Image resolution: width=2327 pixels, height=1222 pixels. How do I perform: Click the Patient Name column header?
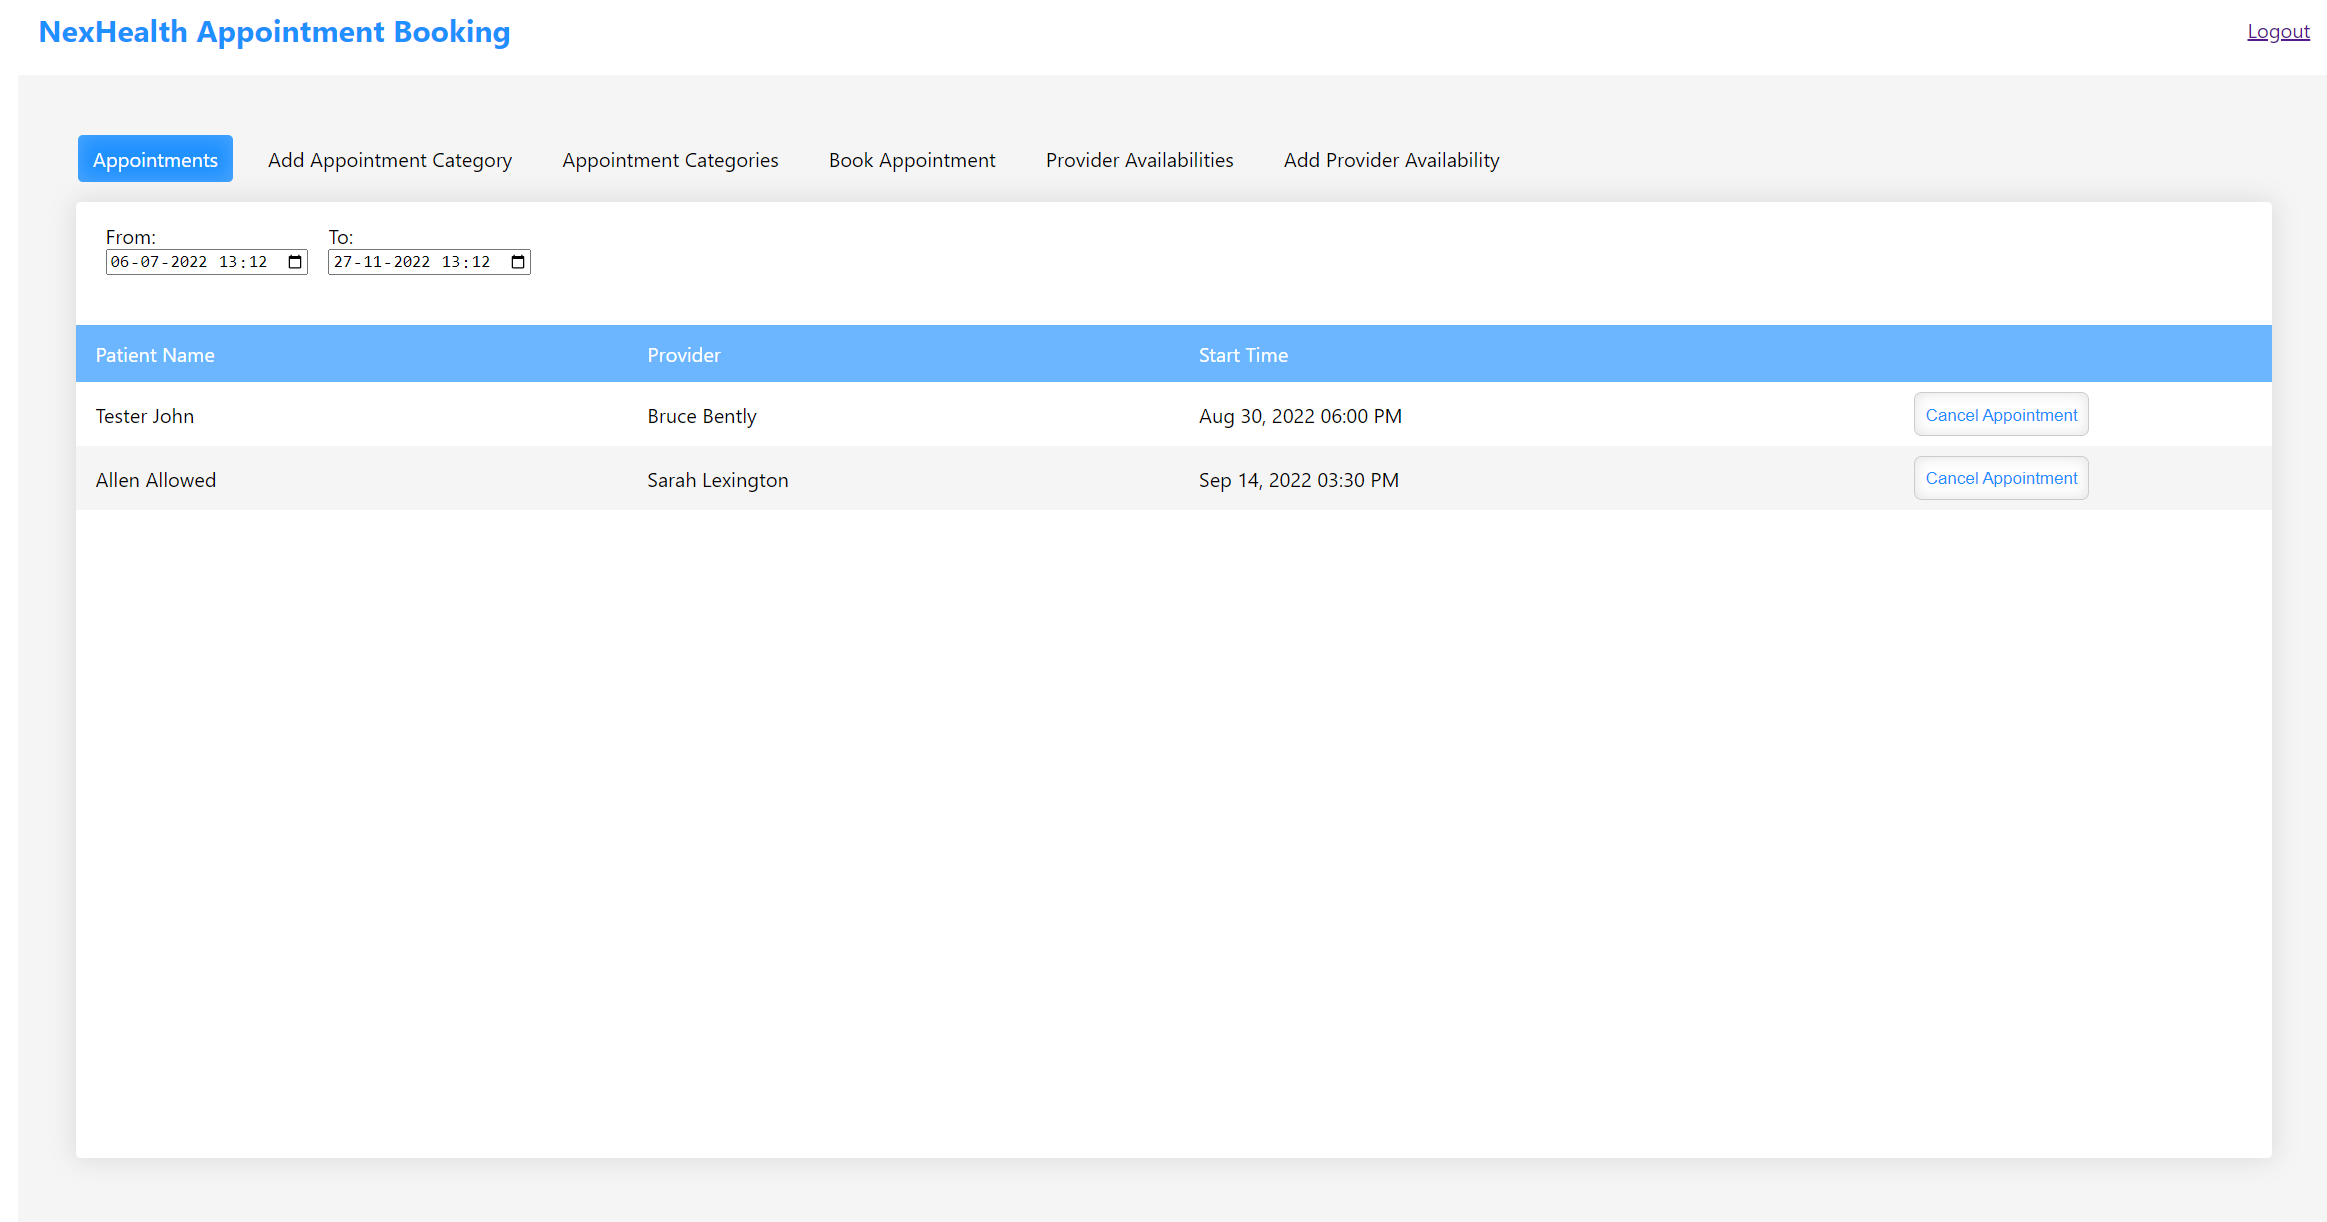coord(155,355)
